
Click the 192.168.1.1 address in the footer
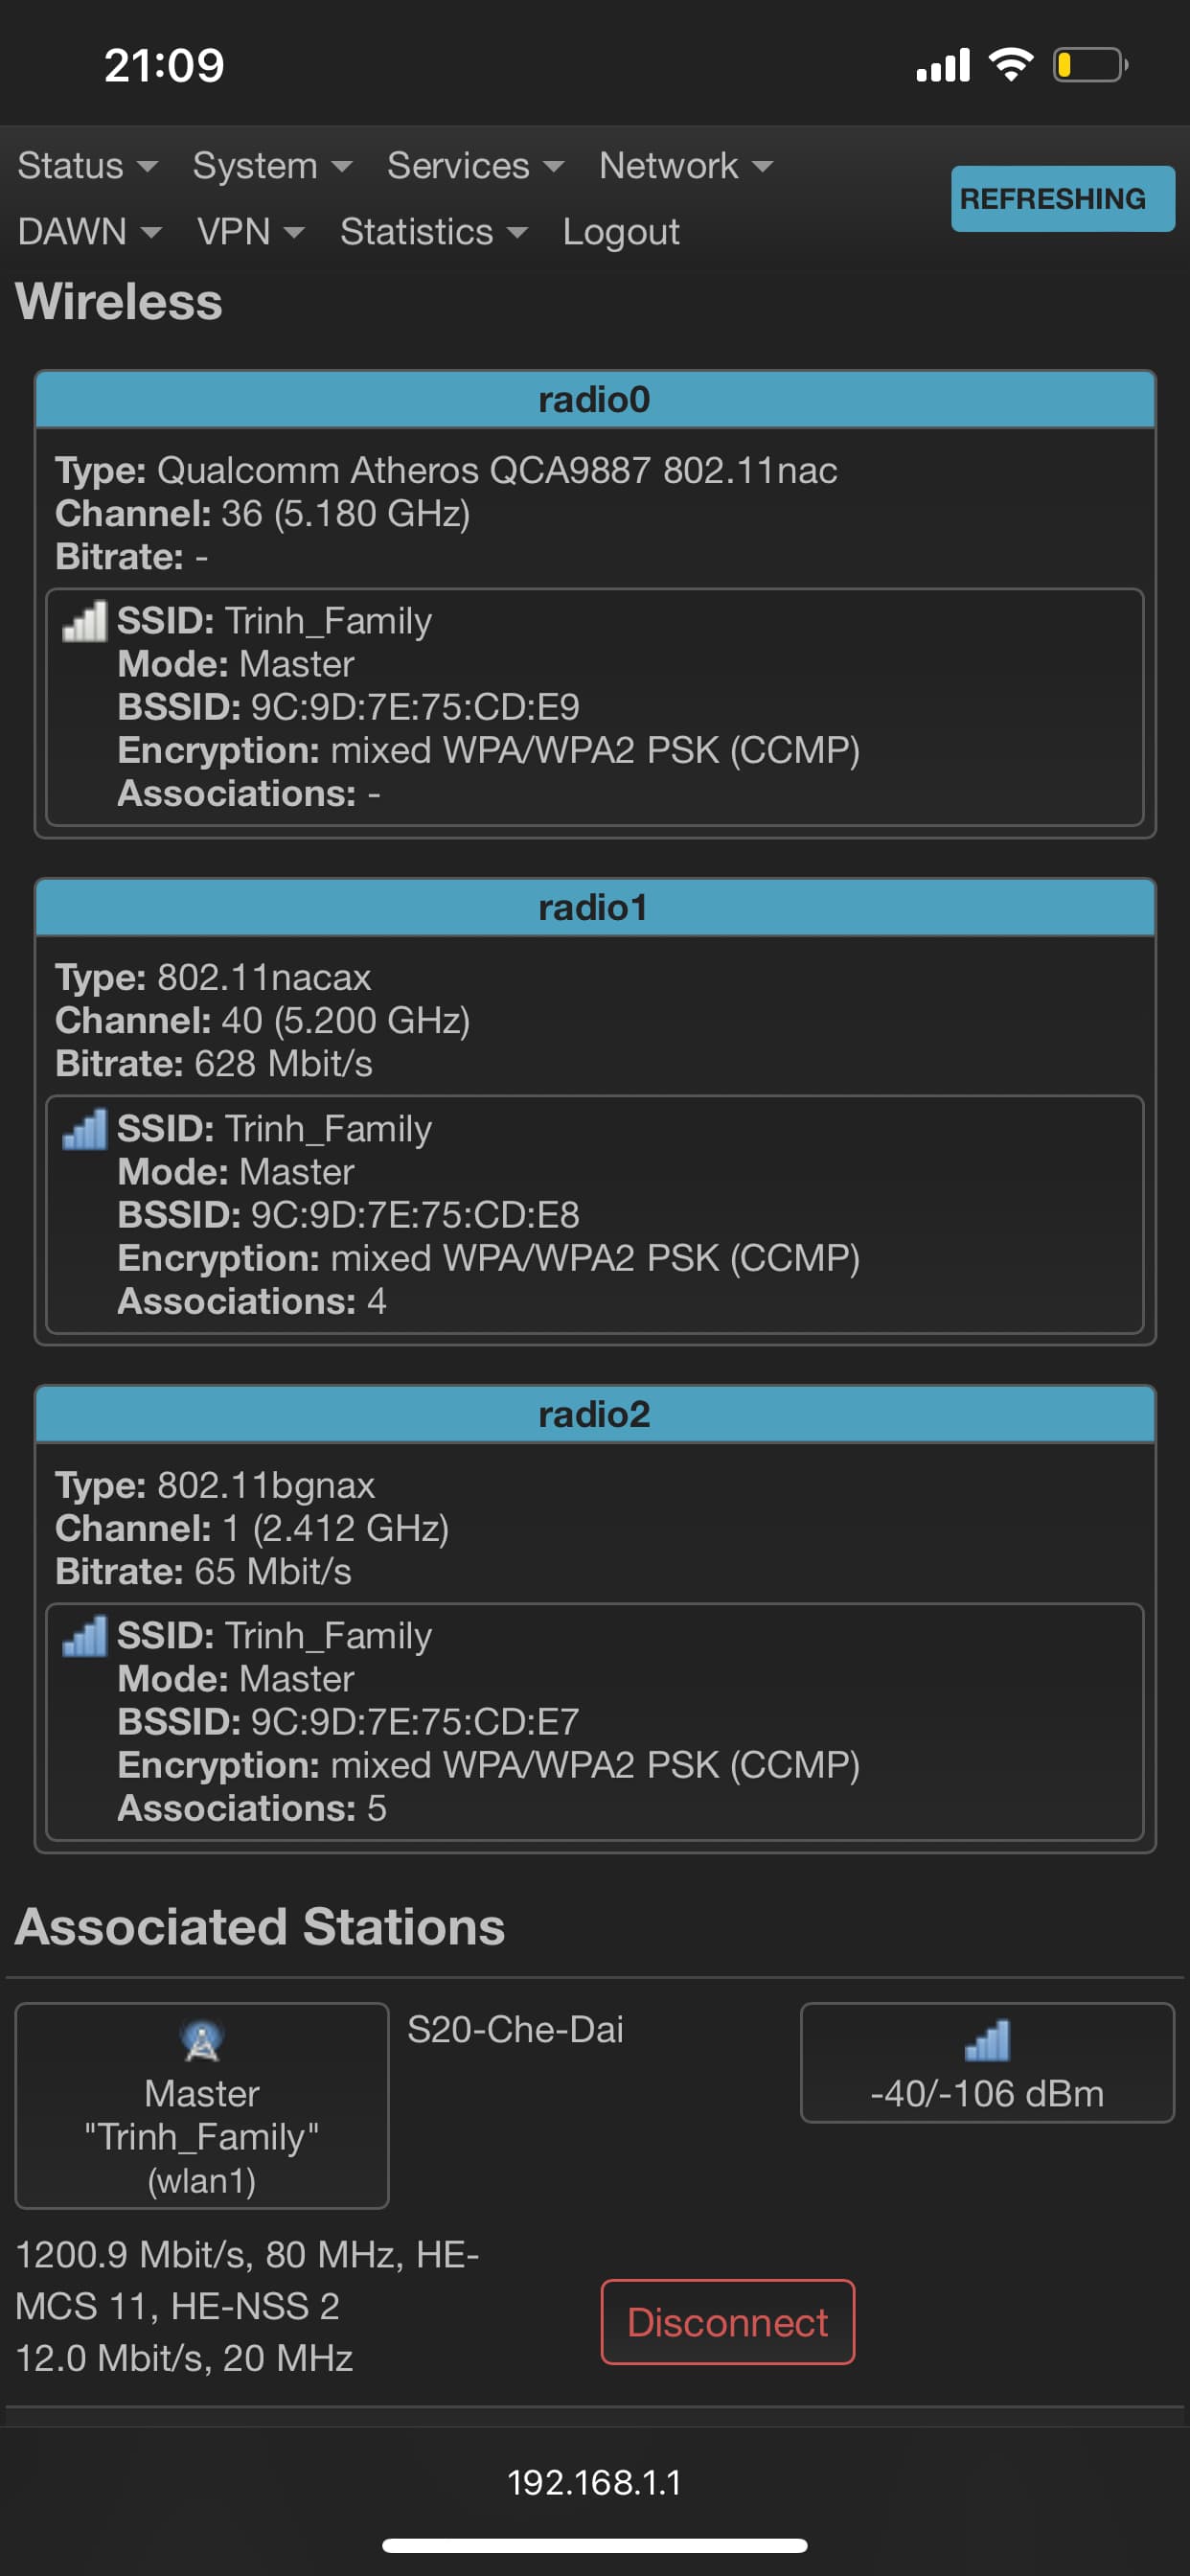coord(595,2479)
